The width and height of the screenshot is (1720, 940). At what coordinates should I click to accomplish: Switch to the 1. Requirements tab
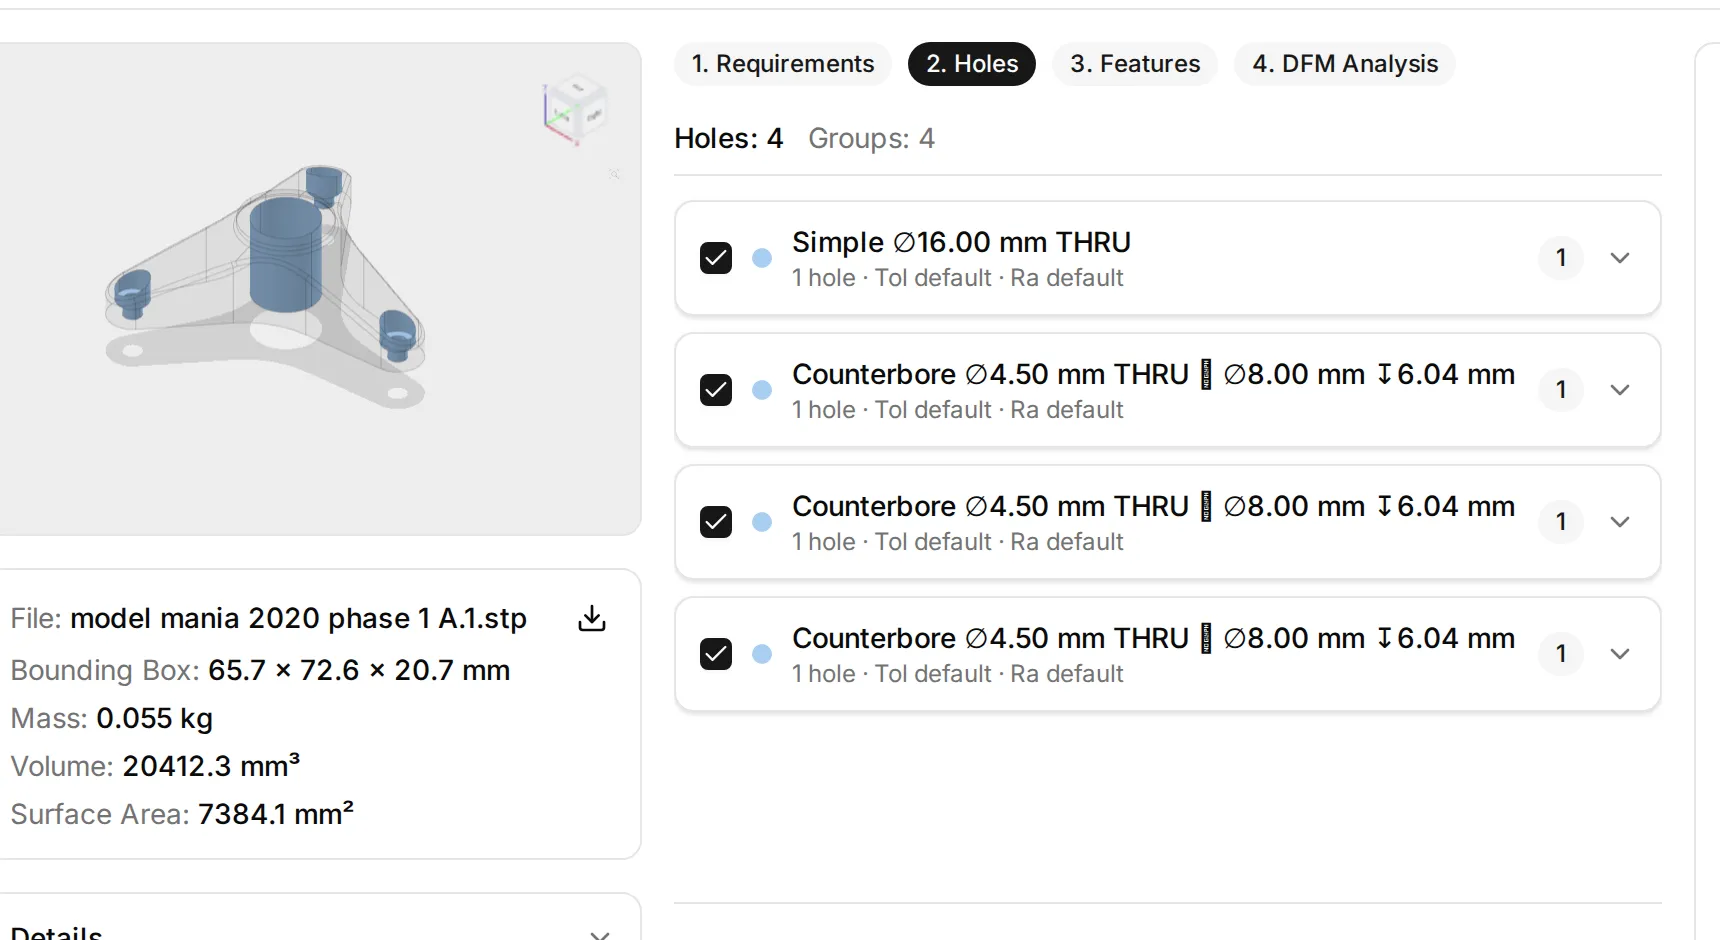783,64
